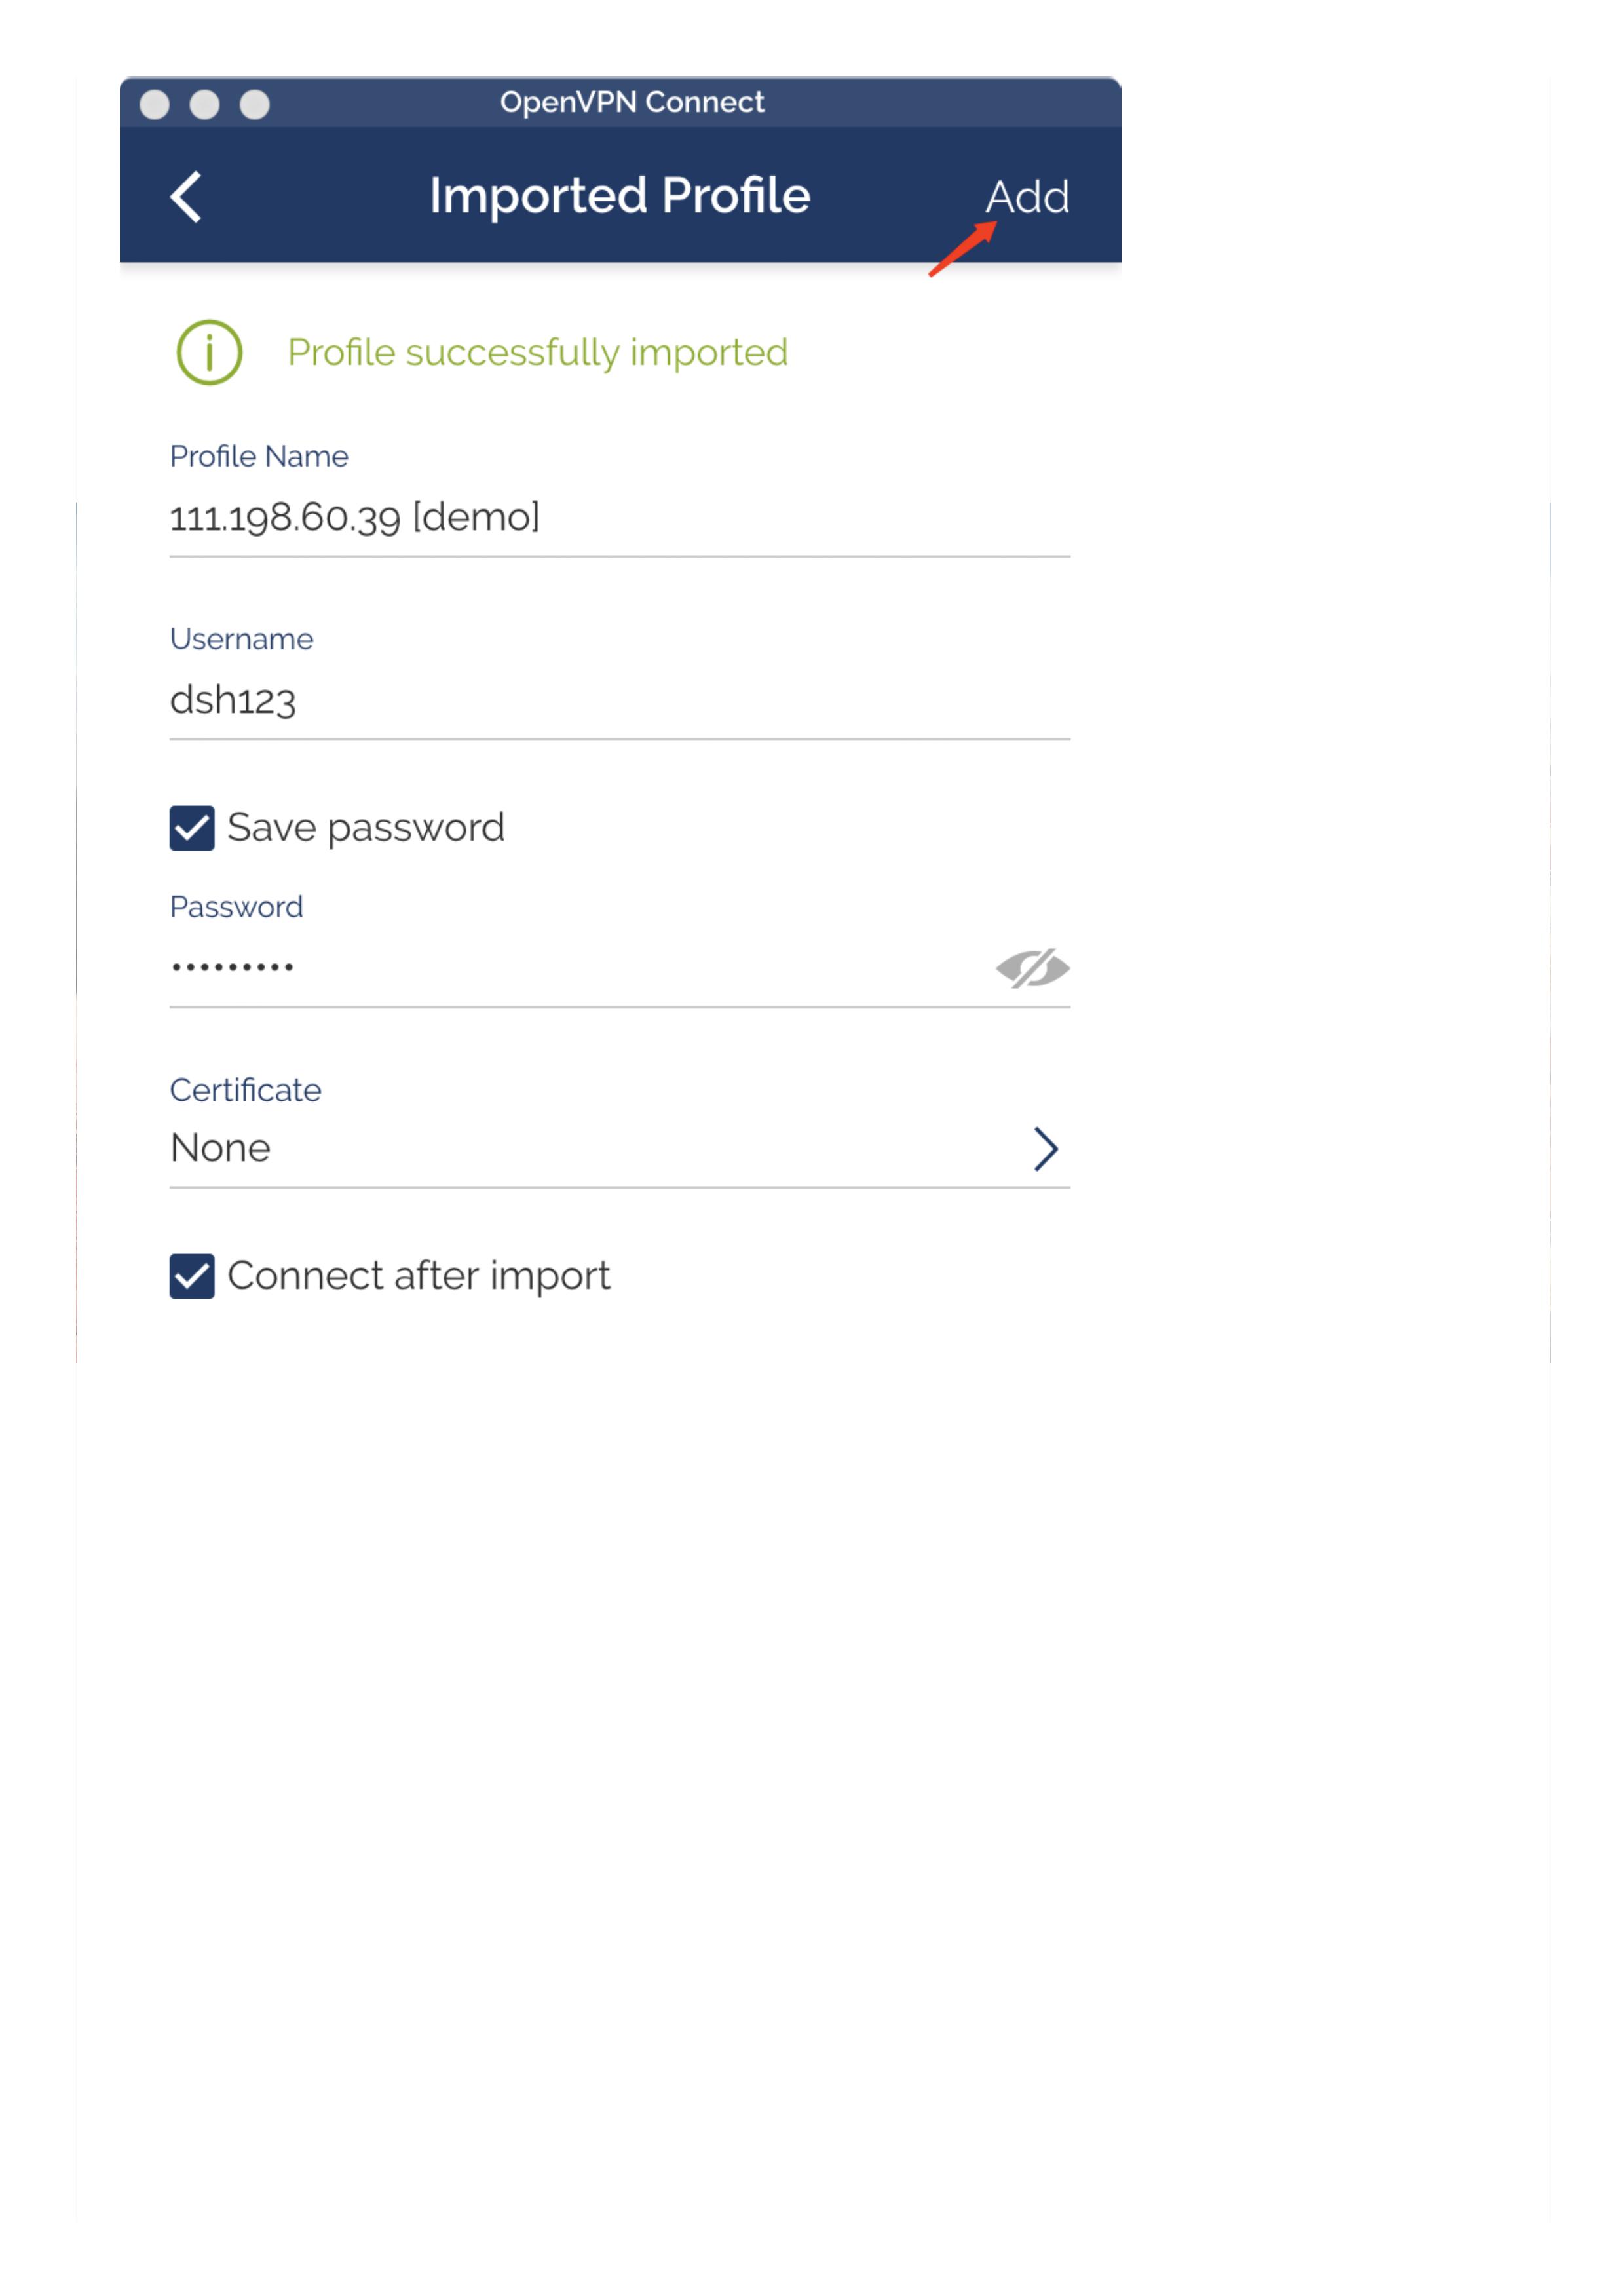Click the None certificate value
This screenshot has width=1624, height=2296.
(221, 1148)
